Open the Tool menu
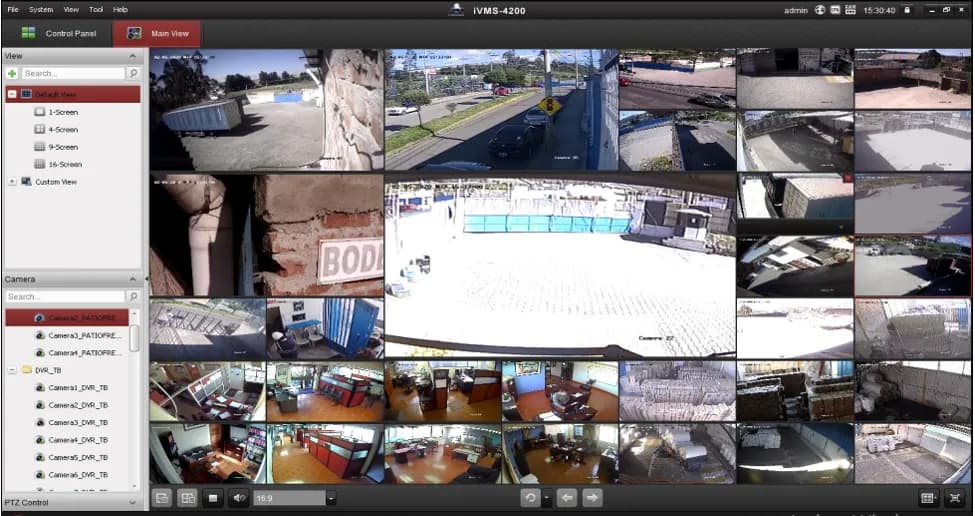Image resolution: width=975 pixels, height=516 pixels. tap(96, 9)
